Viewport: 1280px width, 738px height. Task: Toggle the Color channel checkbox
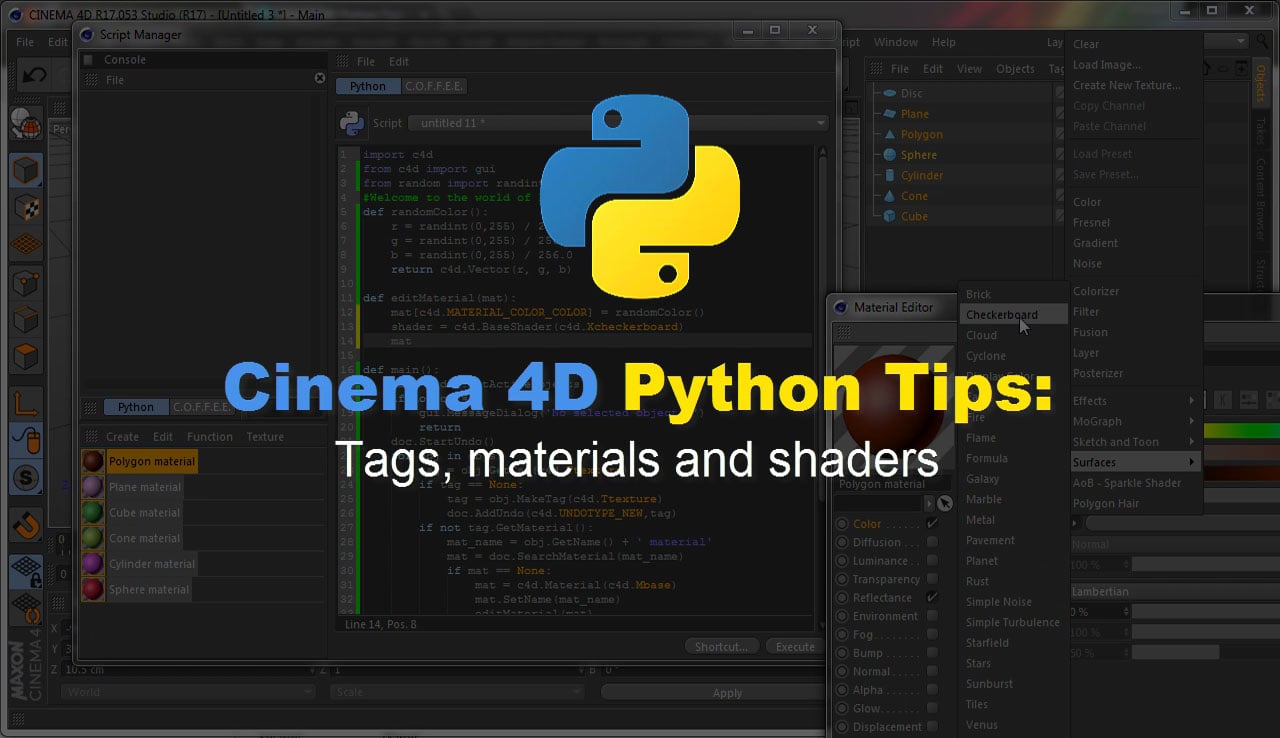(932, 523)
